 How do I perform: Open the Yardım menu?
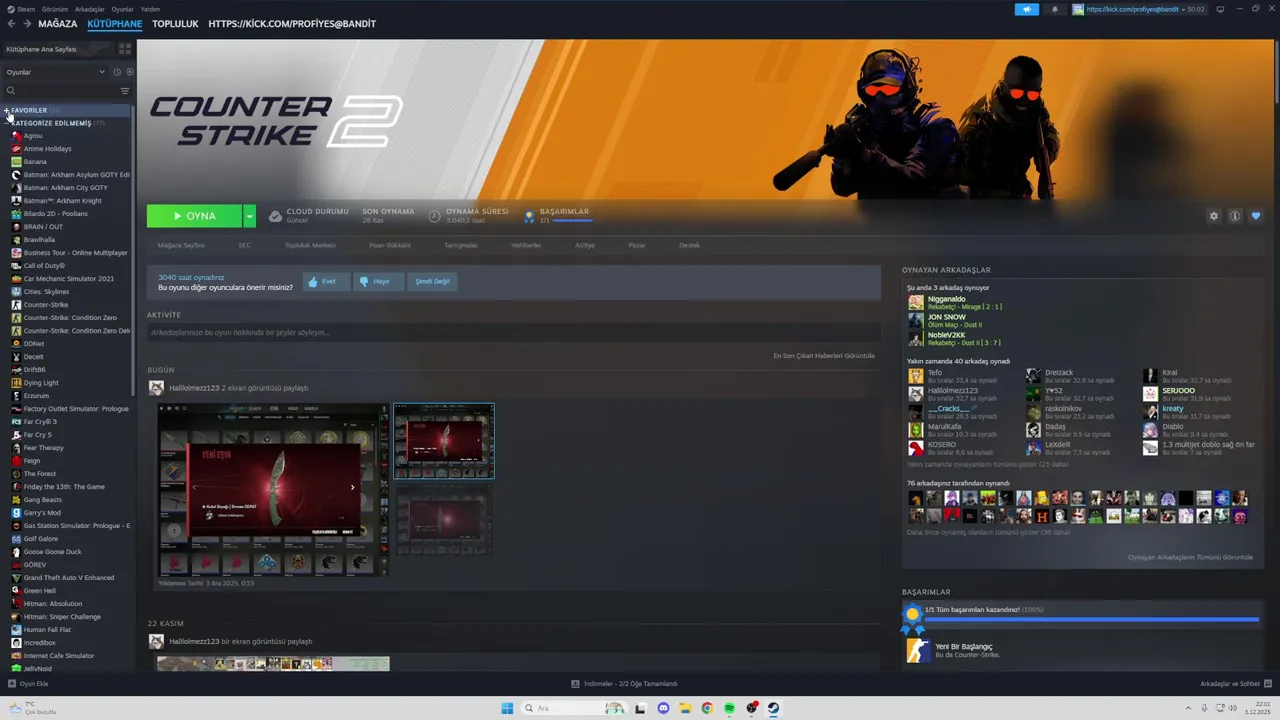(150, 9)
